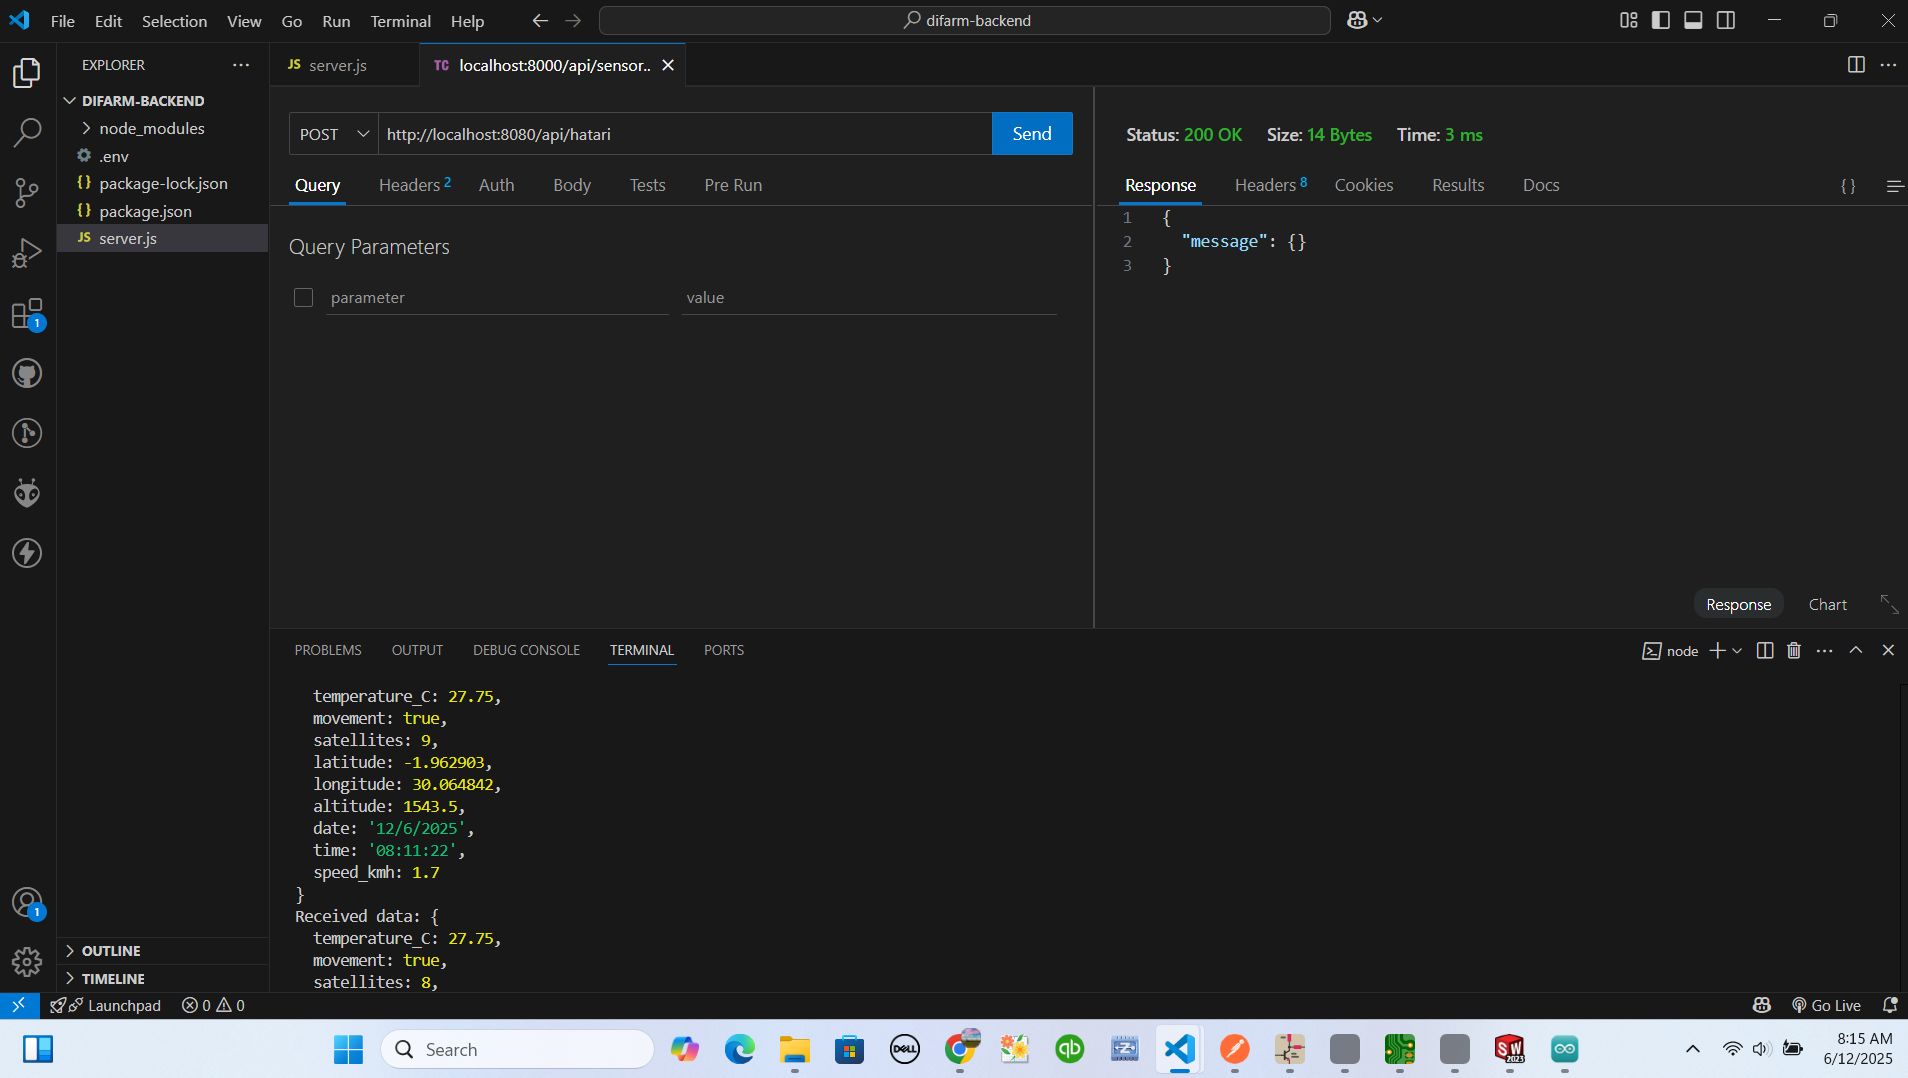Image resolution: width=1908 pixels, height=1078 pixels.
Task: Click the difarm-backend command center search
Action: [x=965, y=21]
